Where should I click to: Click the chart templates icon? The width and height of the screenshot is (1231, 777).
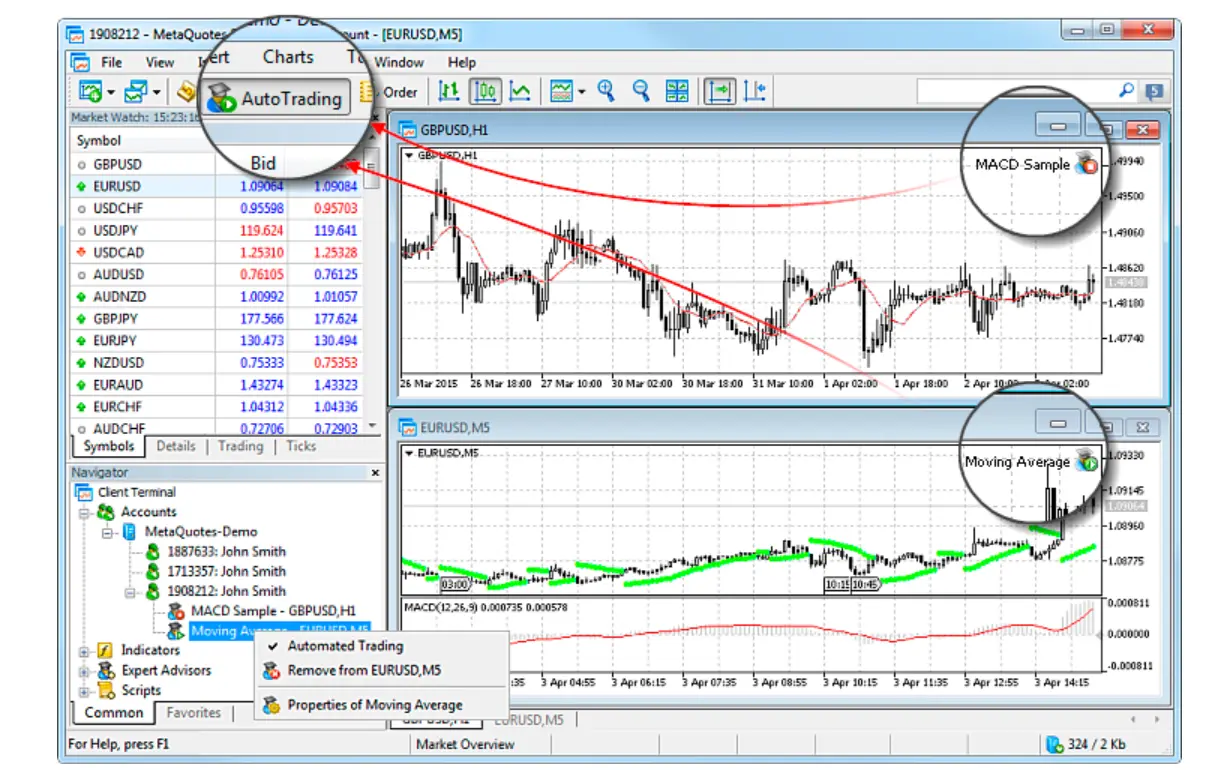click(562, 92)
